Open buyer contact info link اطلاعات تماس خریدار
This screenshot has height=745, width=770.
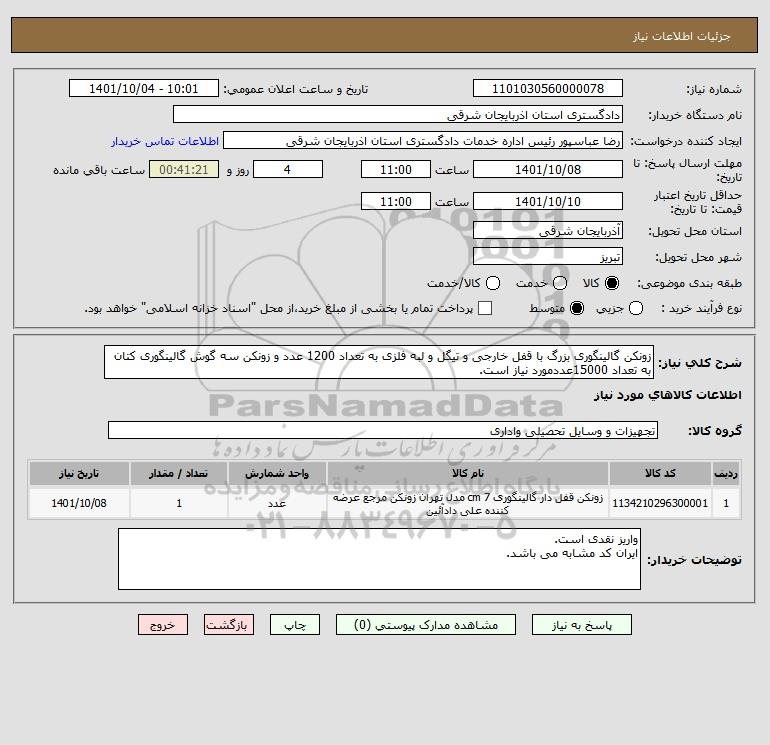coord(165,141)
